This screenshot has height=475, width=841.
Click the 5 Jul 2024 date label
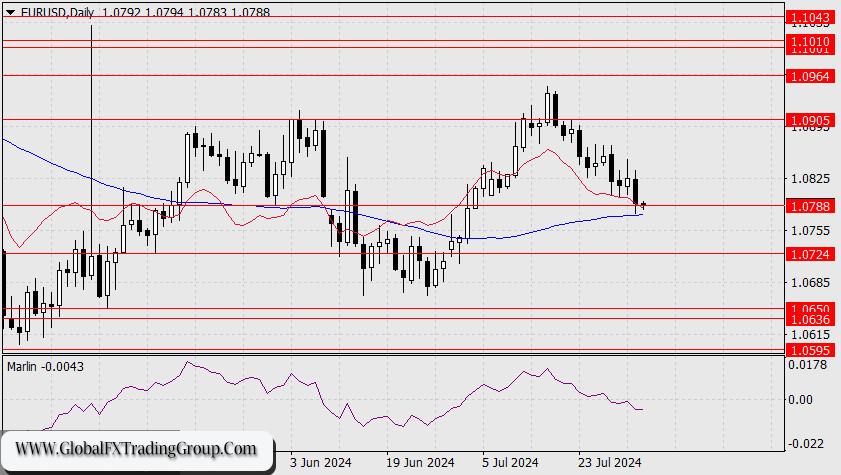510,462
